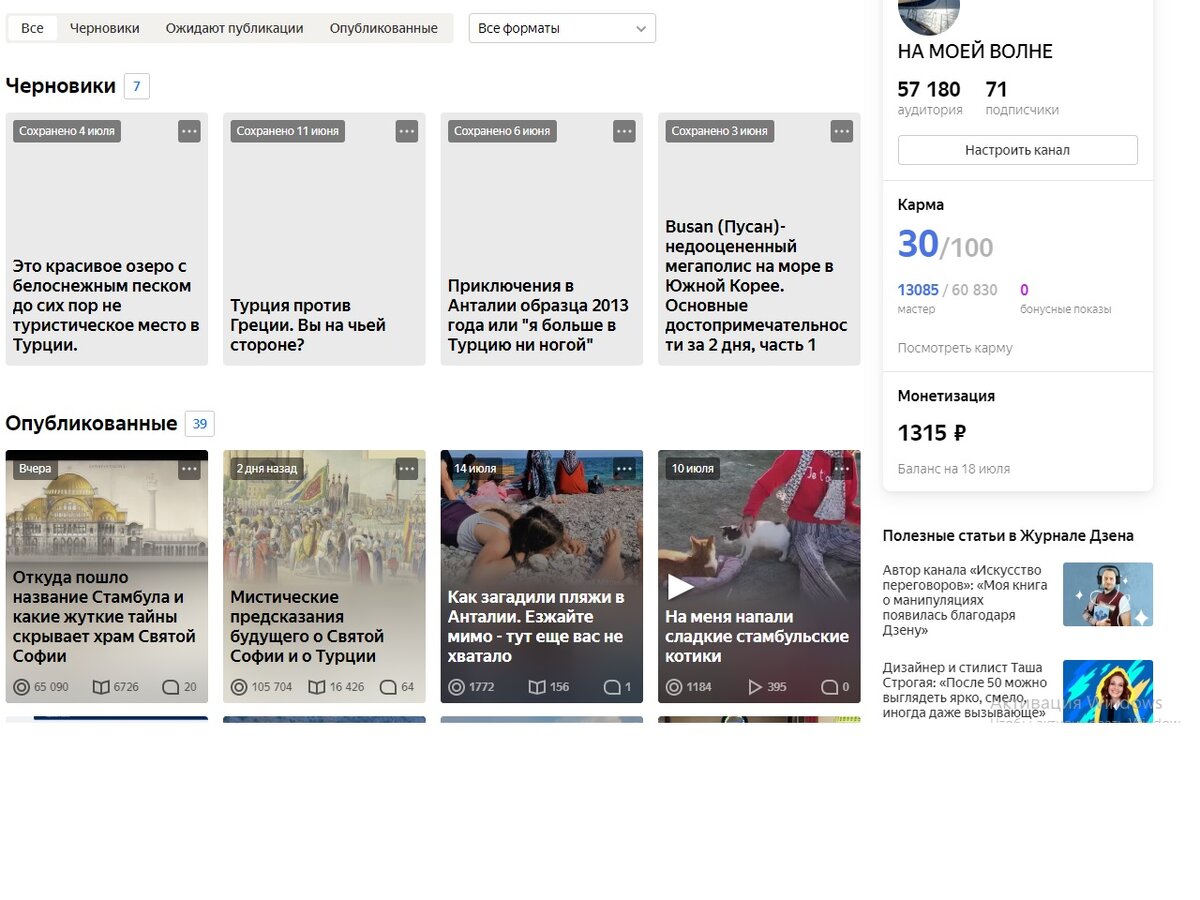The image size is (1200, 900).
Task: Click the 57 180 аудитория value
Action: tap(929, 89)
